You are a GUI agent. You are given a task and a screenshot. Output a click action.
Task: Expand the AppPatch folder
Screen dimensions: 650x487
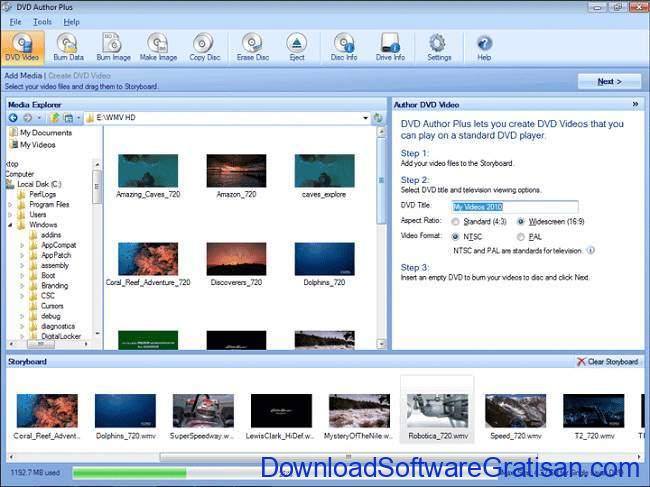tap(22, 255)
